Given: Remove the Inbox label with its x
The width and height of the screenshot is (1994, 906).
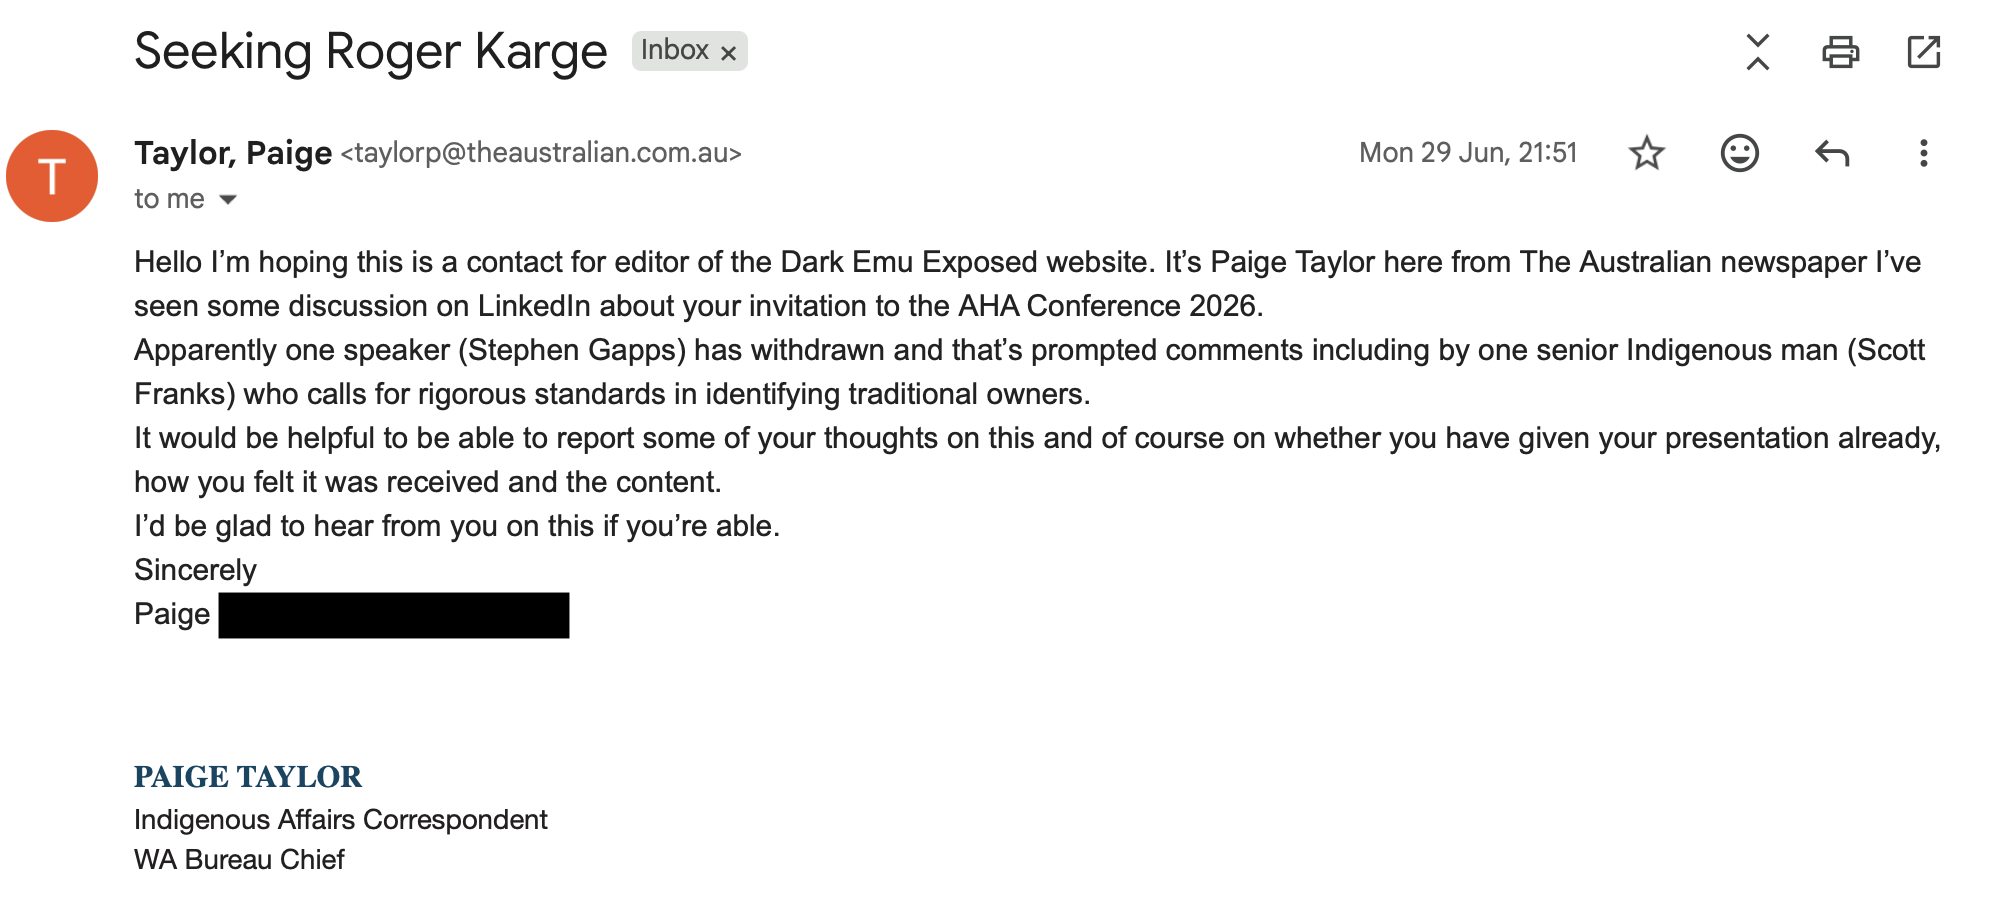Looking at the screenshot, I should pos(729,53).
